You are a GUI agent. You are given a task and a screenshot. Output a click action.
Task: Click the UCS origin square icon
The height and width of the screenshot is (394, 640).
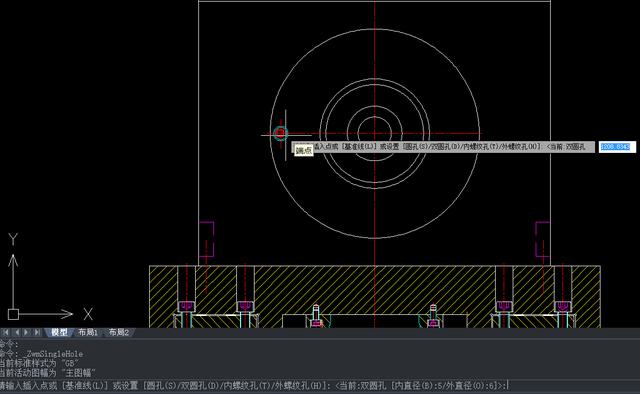(13, 314)
